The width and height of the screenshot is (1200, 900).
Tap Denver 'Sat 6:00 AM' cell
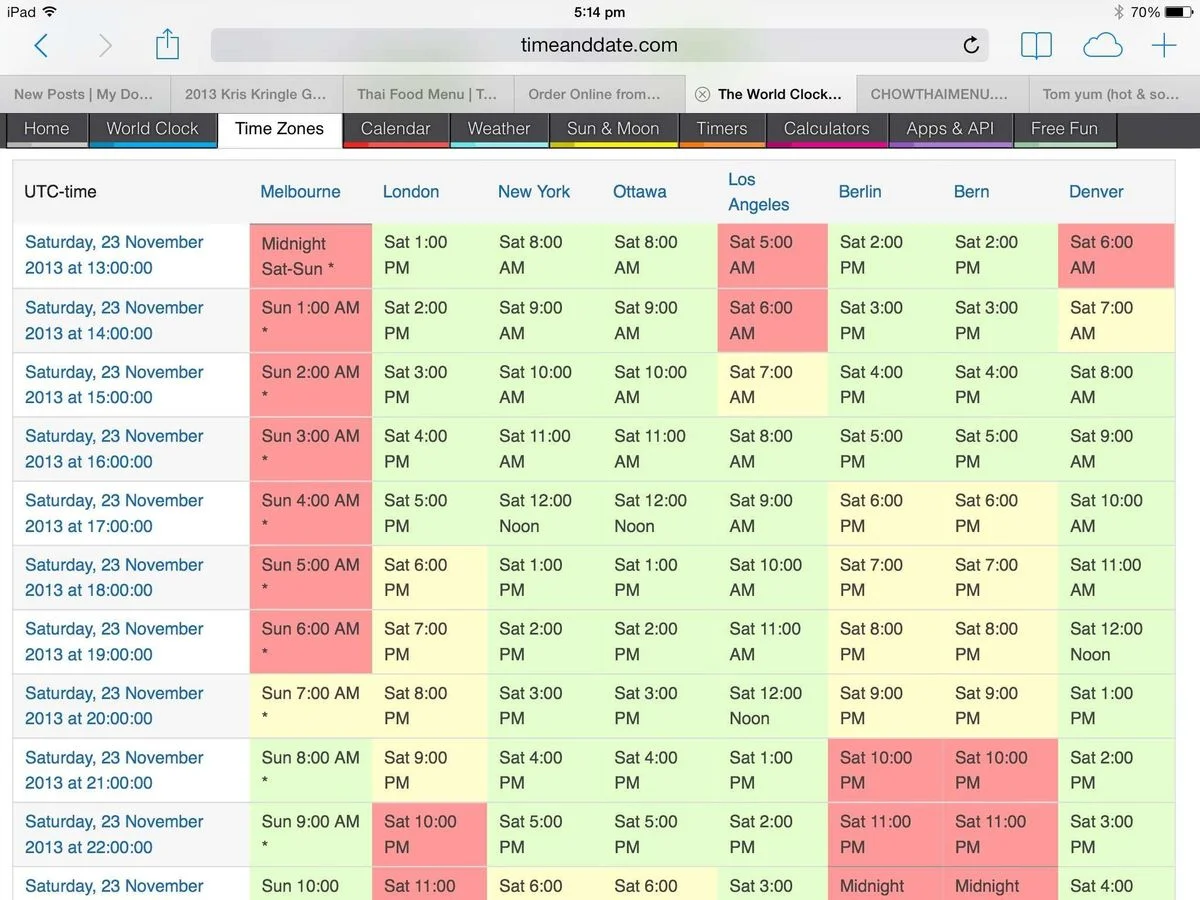(x=1116, y=256)
